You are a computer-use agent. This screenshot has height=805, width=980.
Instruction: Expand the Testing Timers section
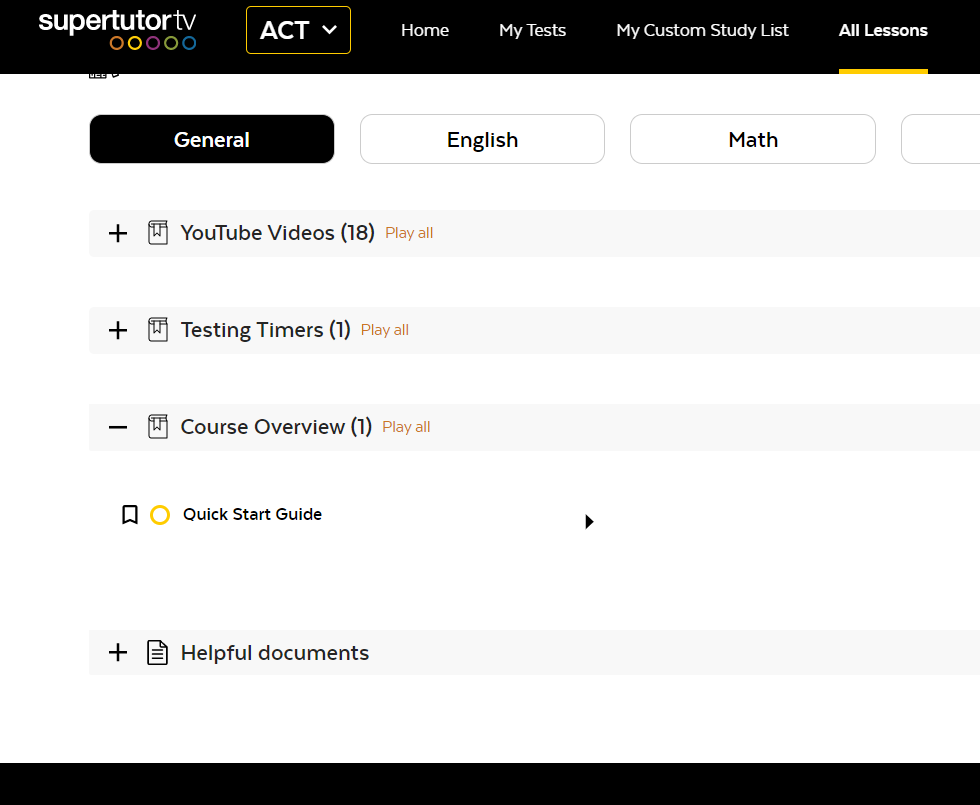tap(118, 330)
